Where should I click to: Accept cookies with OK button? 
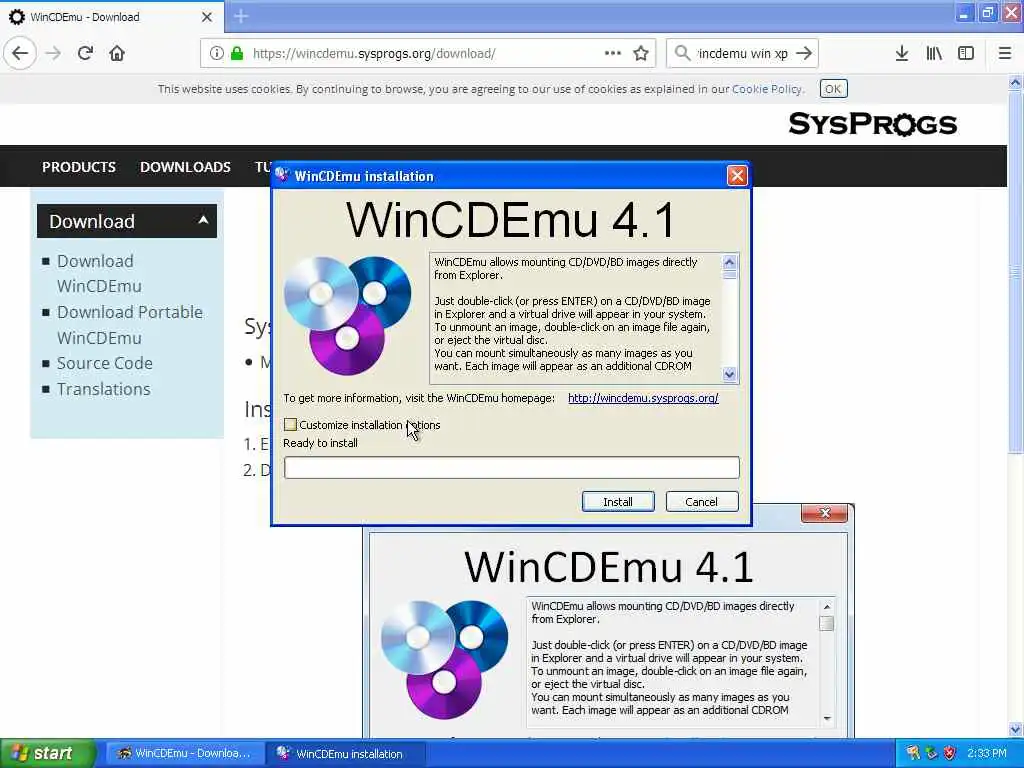(x=833, y=89)
